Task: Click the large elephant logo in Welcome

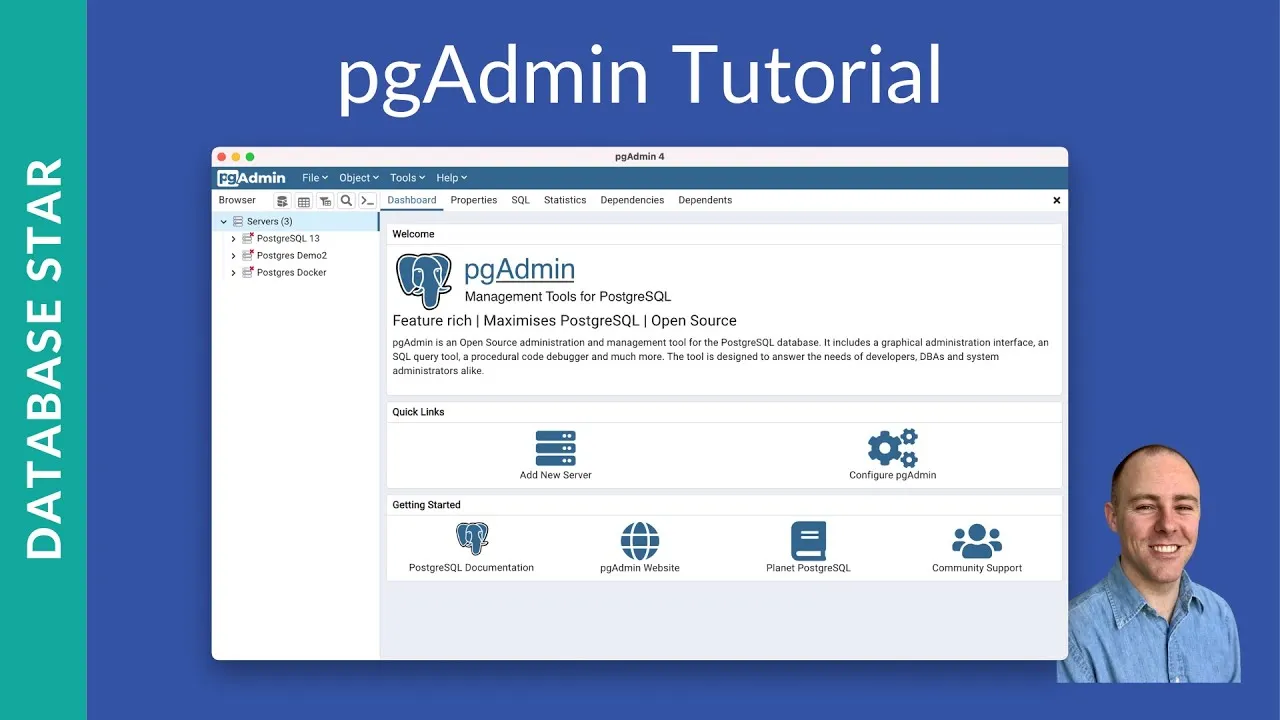Action: (x=424, y=281)
